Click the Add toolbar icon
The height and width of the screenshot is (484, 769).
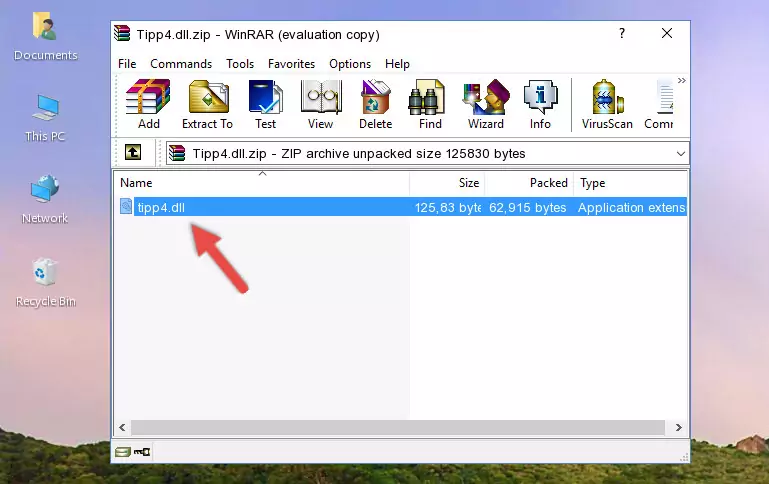click(x=148, y=104)
